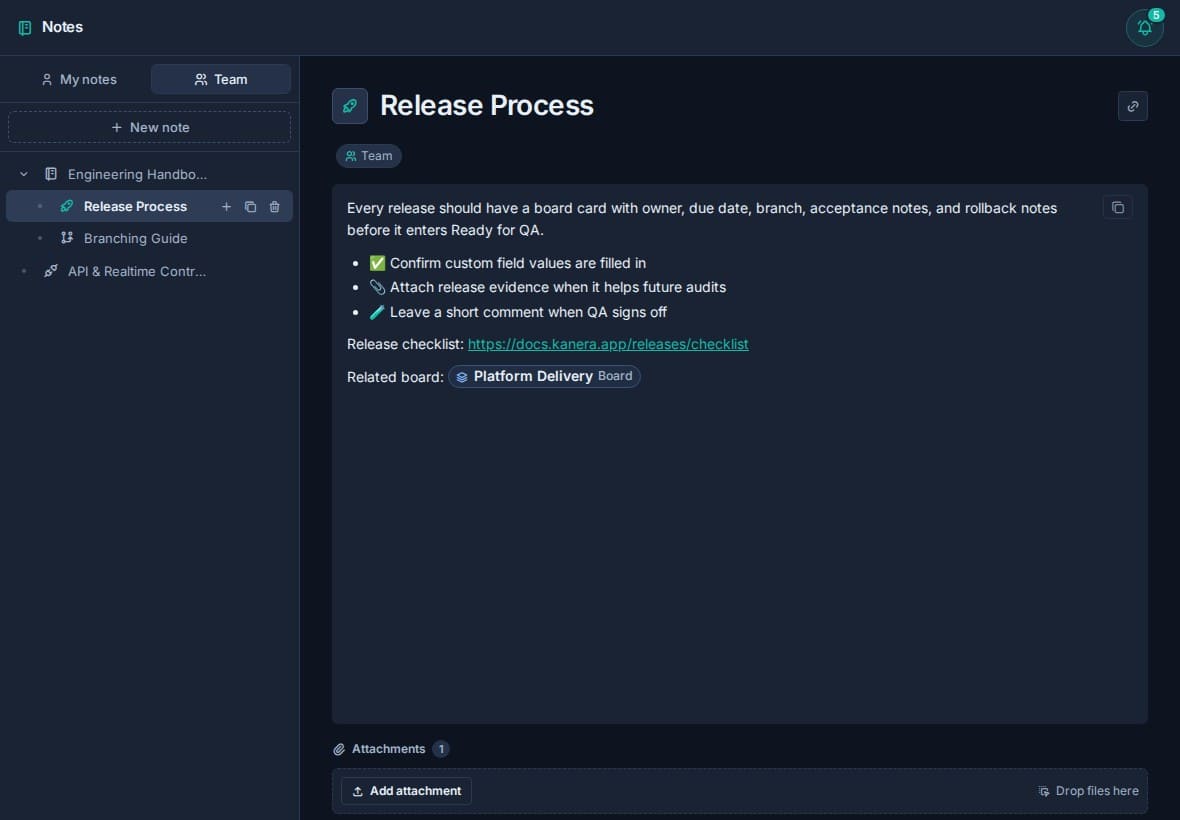This screenshot has height=820, width=1180.
Task: Click the Release Process title heading
Action: [x=487, y=105]
